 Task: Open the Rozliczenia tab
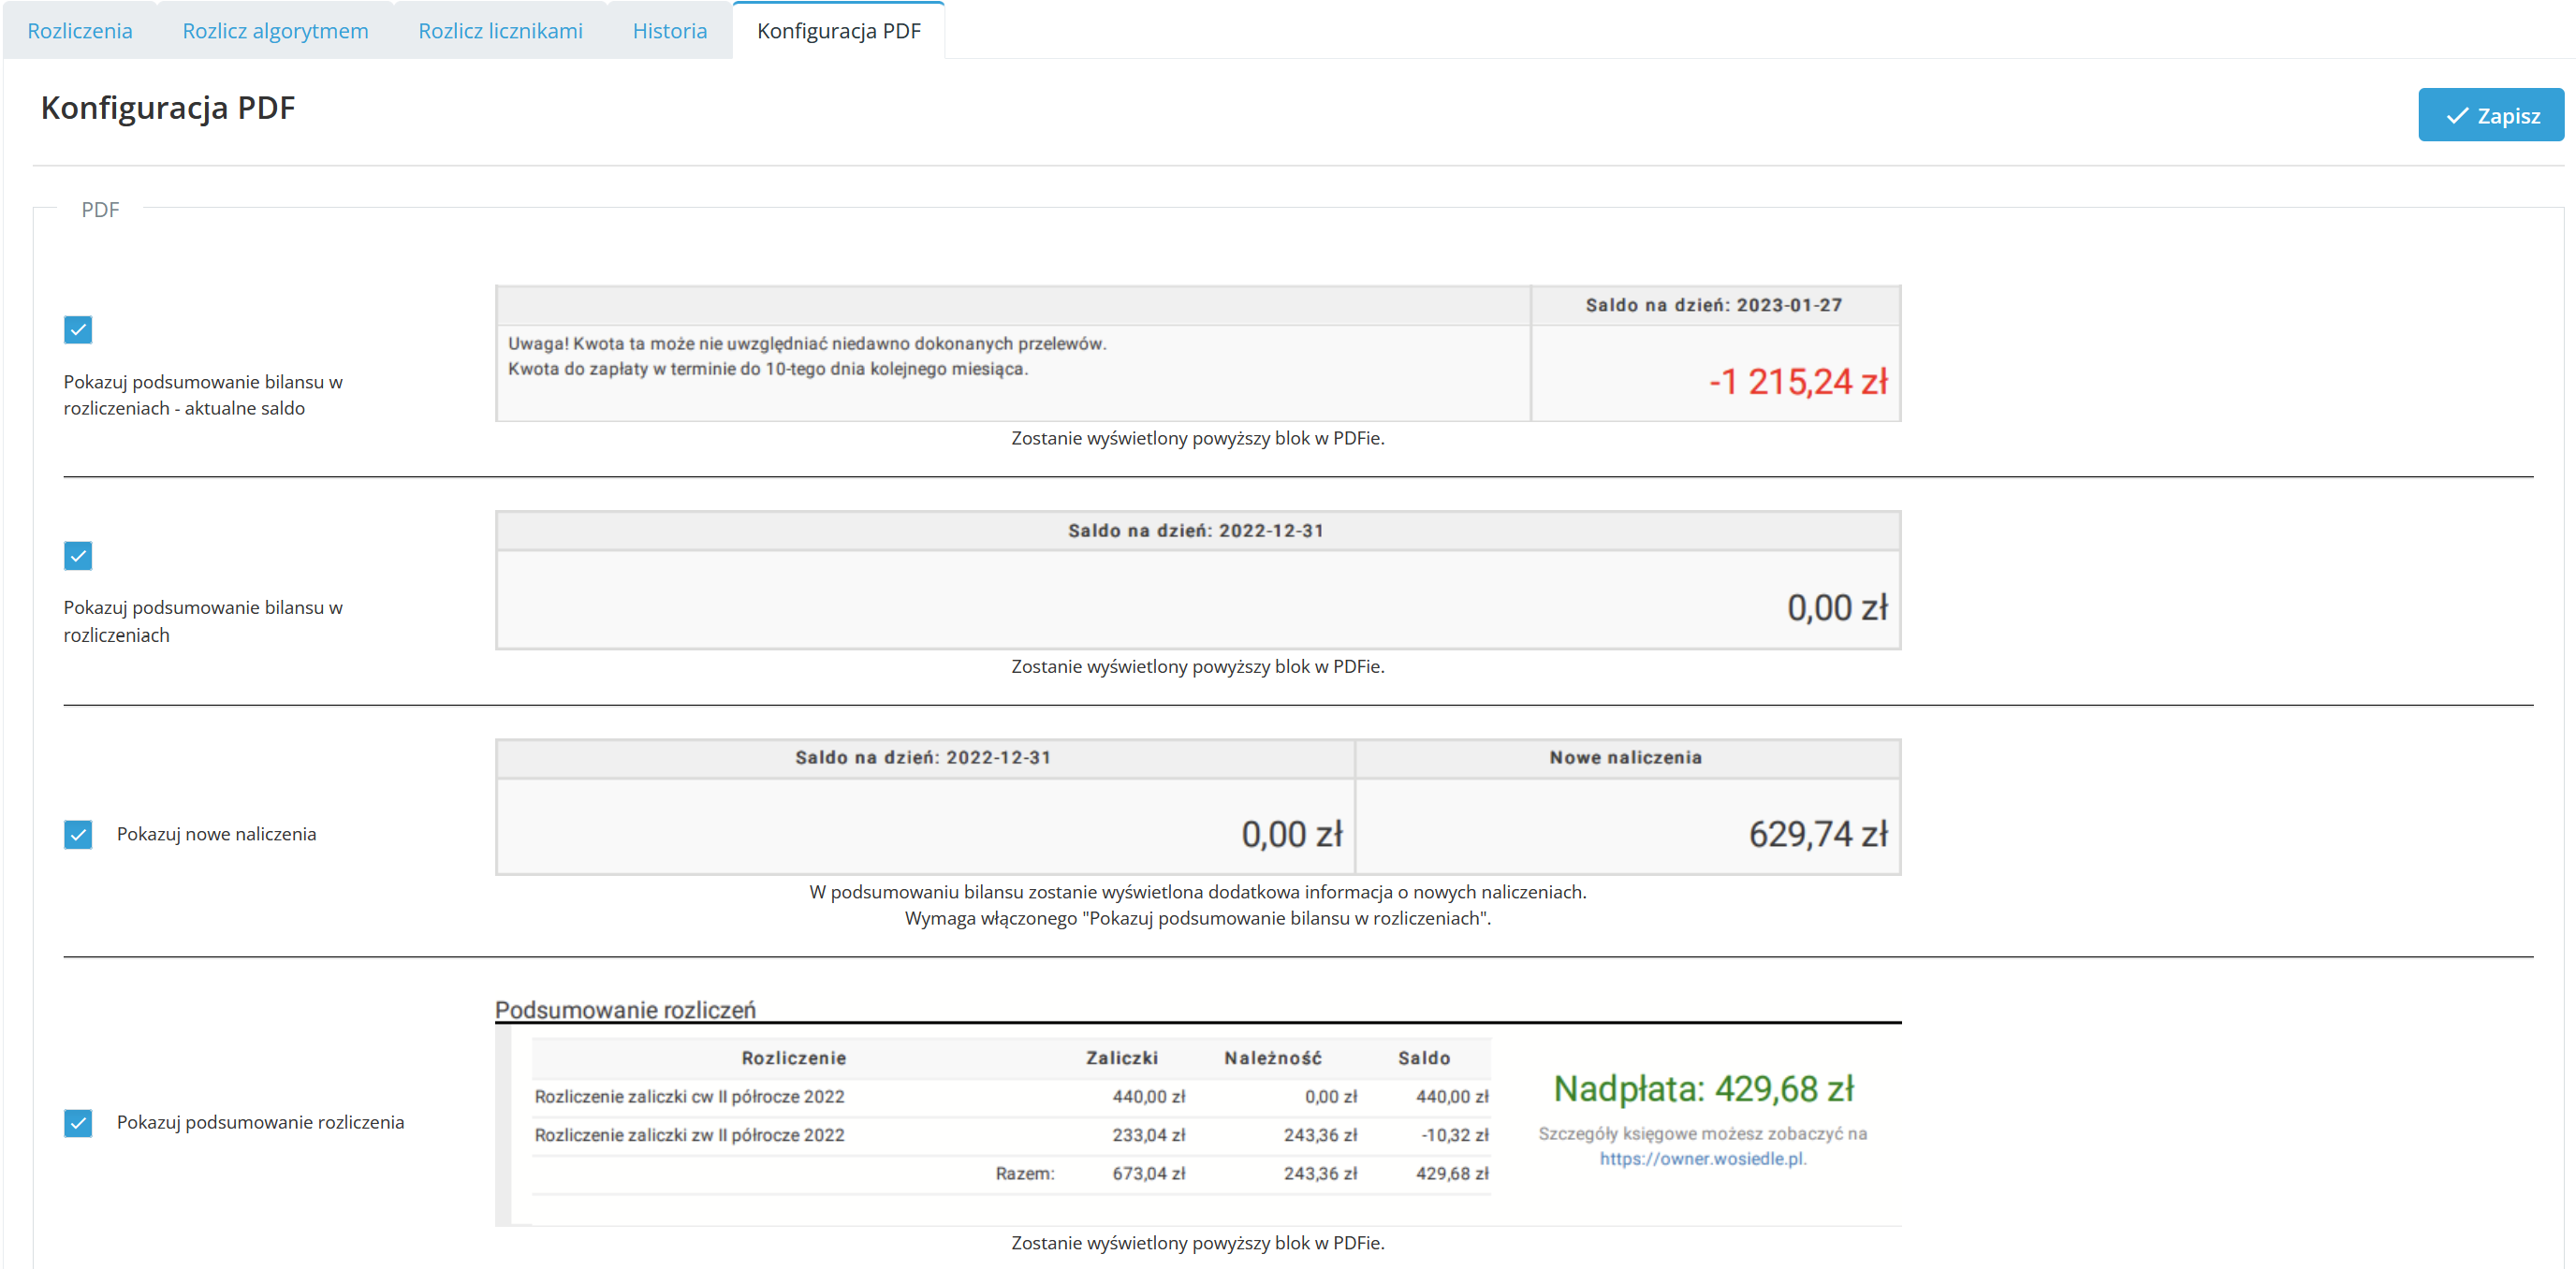pyautogui.click(x=79, y=31)
